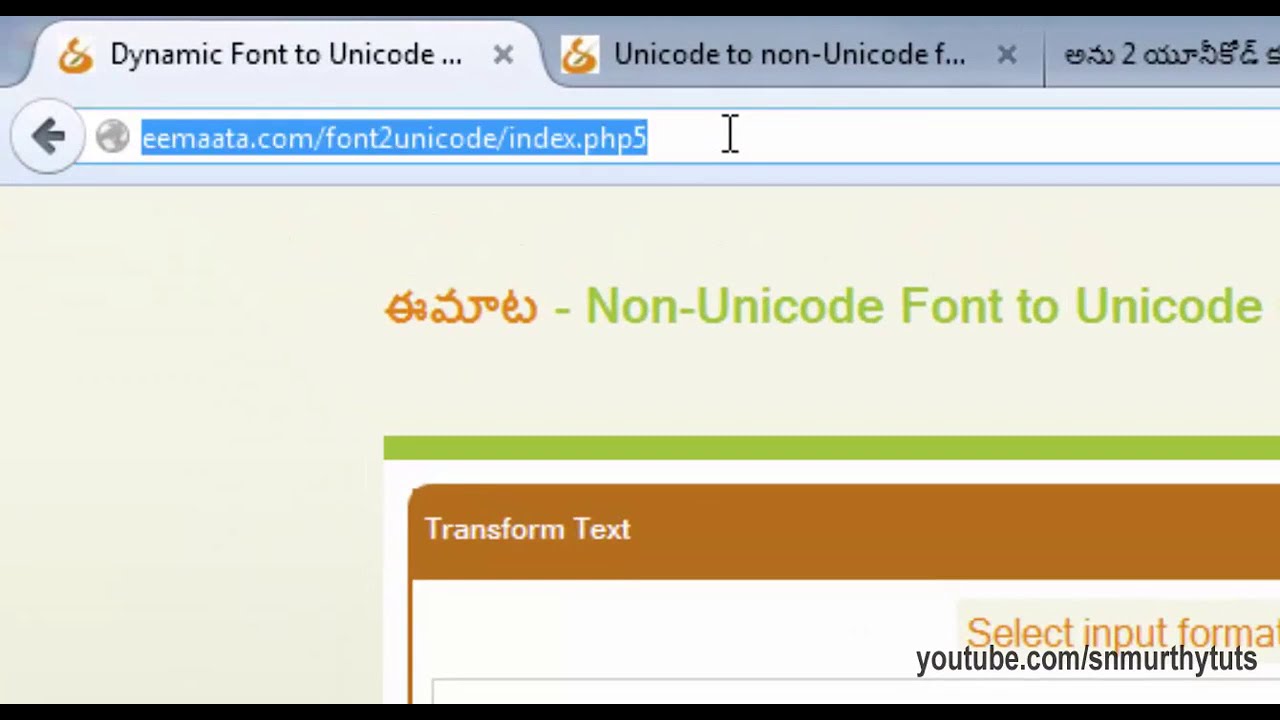Click the Telugu Eemaata logo text
1280x720 pixels.
pyautogui.click(x=461, y=306)
